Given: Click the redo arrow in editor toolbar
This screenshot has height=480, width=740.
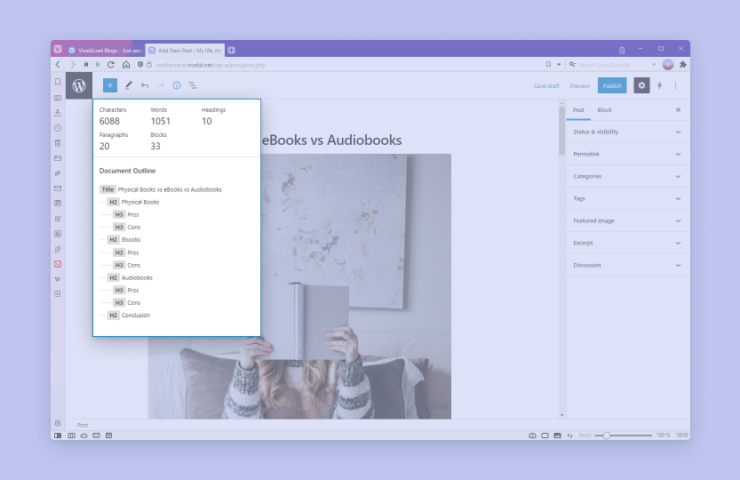Looking at the screenshot, I should [160, 85].
